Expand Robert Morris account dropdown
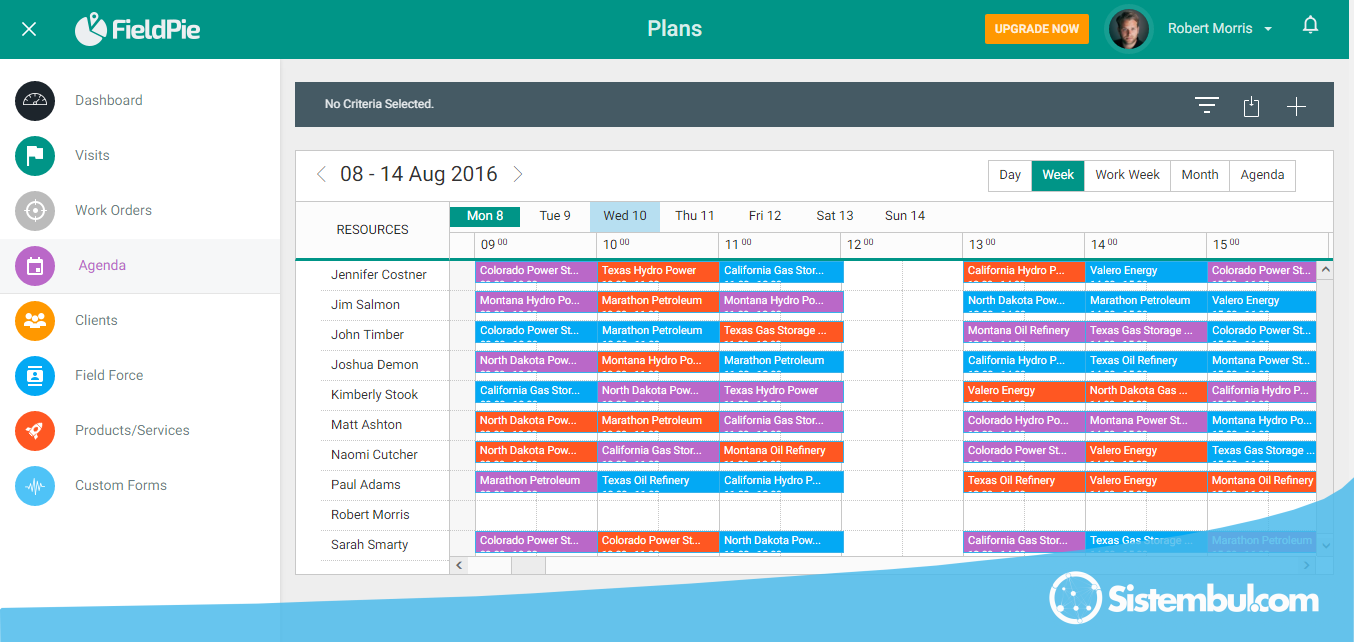Viewport: 1354px width, 642px height. pos(1268,29)
